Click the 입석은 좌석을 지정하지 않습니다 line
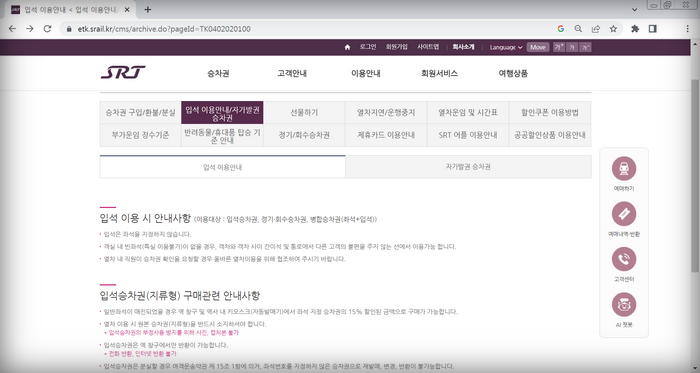Viewport: 700px width, 373px height. pos(147,234)
